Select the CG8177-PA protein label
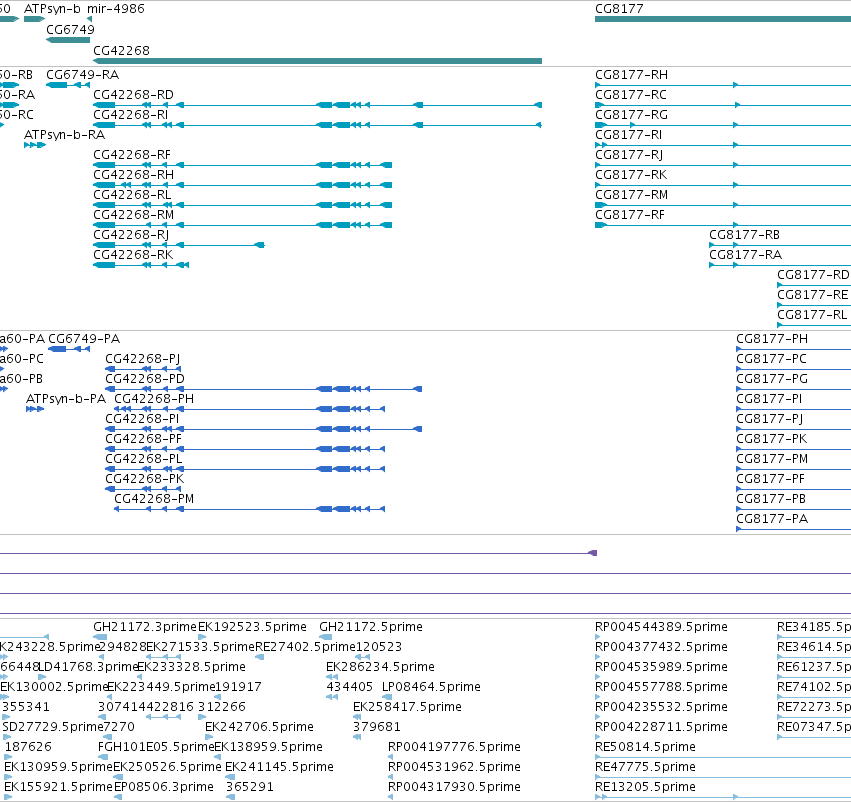The width and height of the screenshot is (851, 802). [x=772, y=519]
